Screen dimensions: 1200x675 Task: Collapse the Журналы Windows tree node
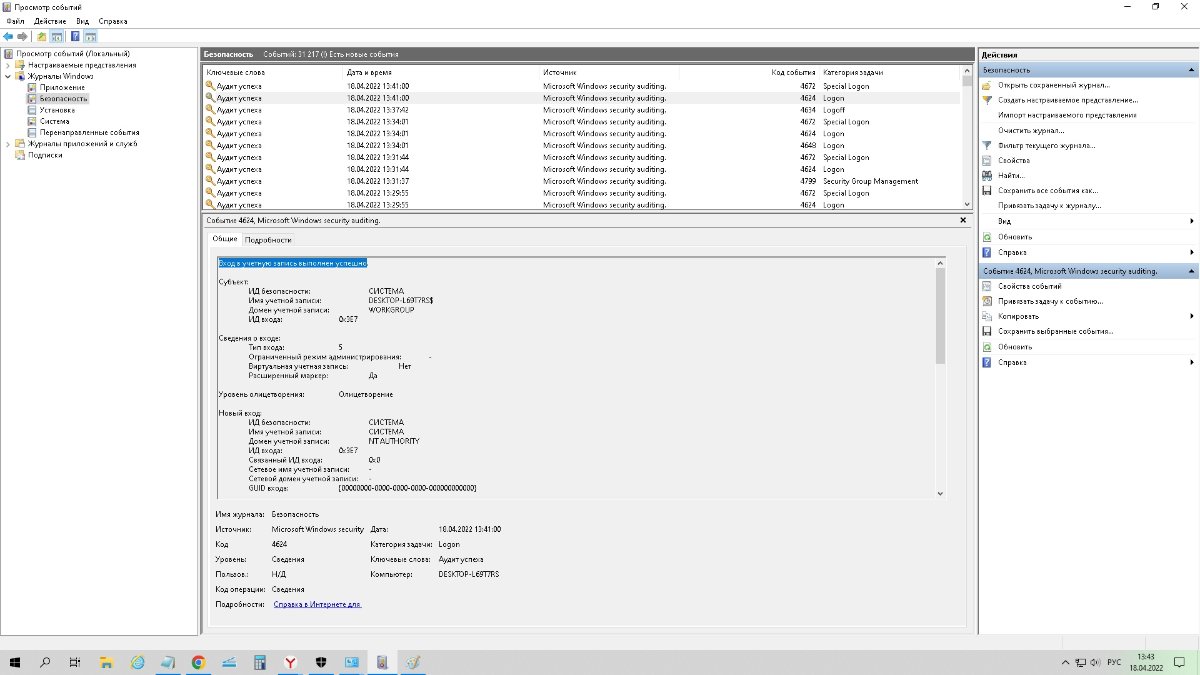[8, 76]
